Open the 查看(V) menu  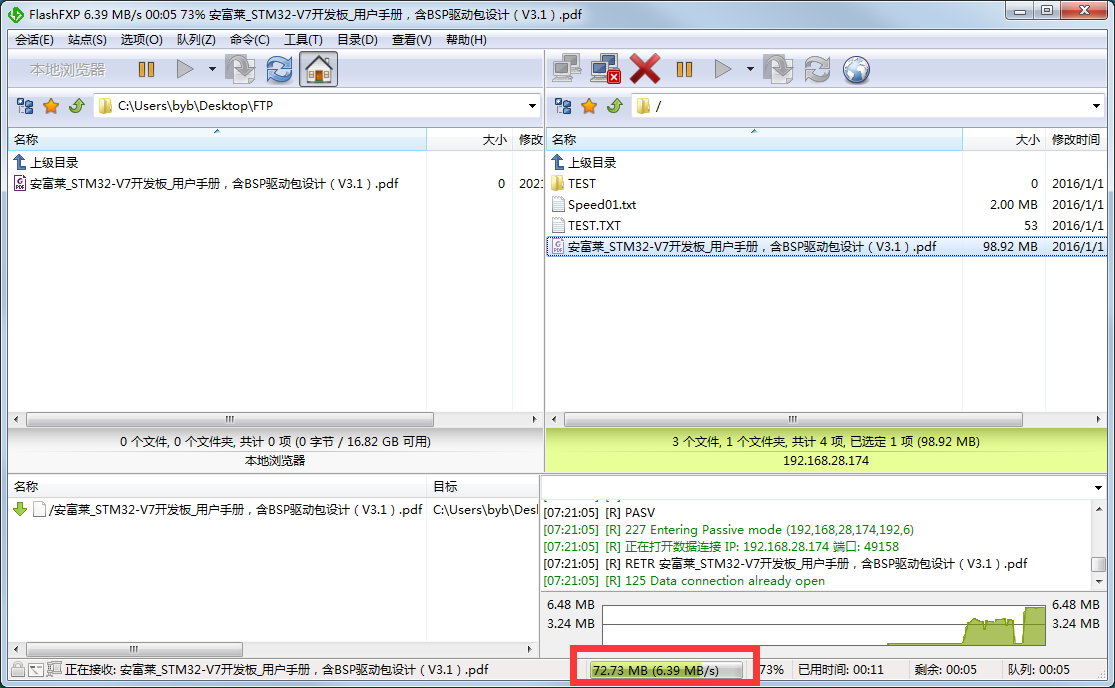point(411,40)
